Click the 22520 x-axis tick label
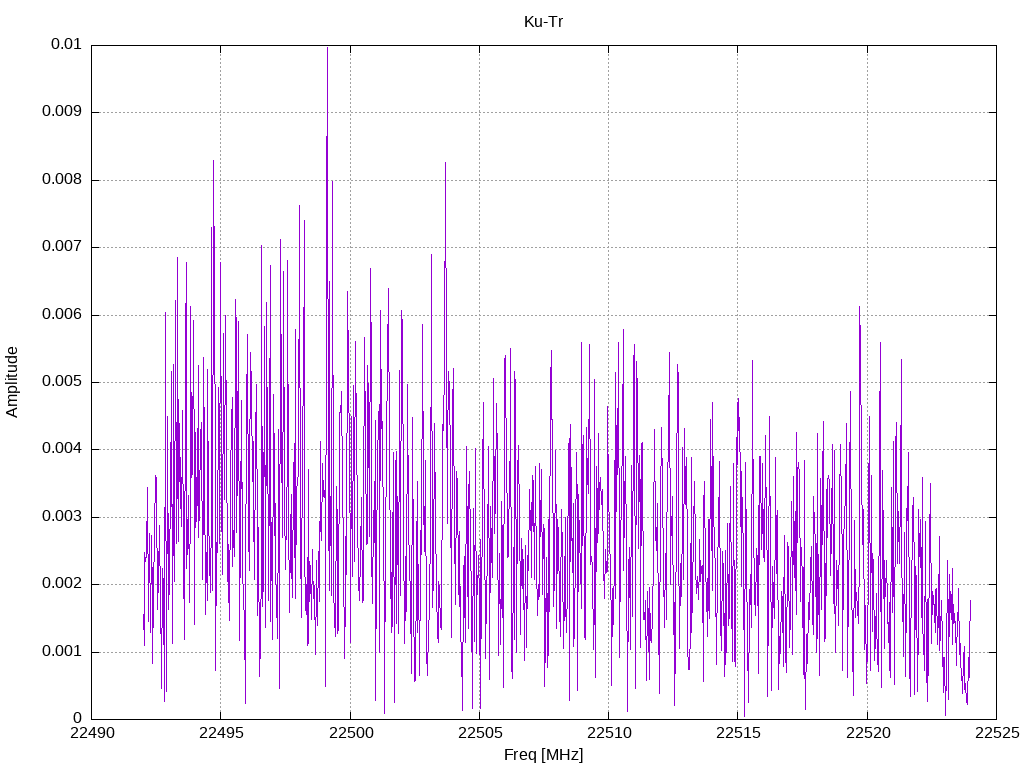This screenshot has height=768, width=1024. [x=869, y=733]
